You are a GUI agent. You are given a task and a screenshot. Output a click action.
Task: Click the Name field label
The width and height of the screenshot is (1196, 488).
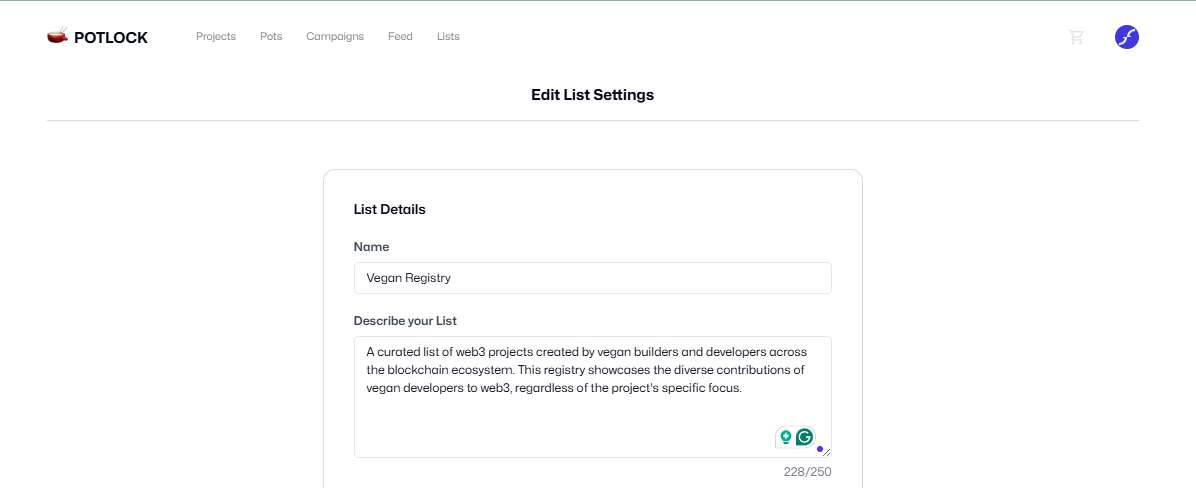[371, 246]
